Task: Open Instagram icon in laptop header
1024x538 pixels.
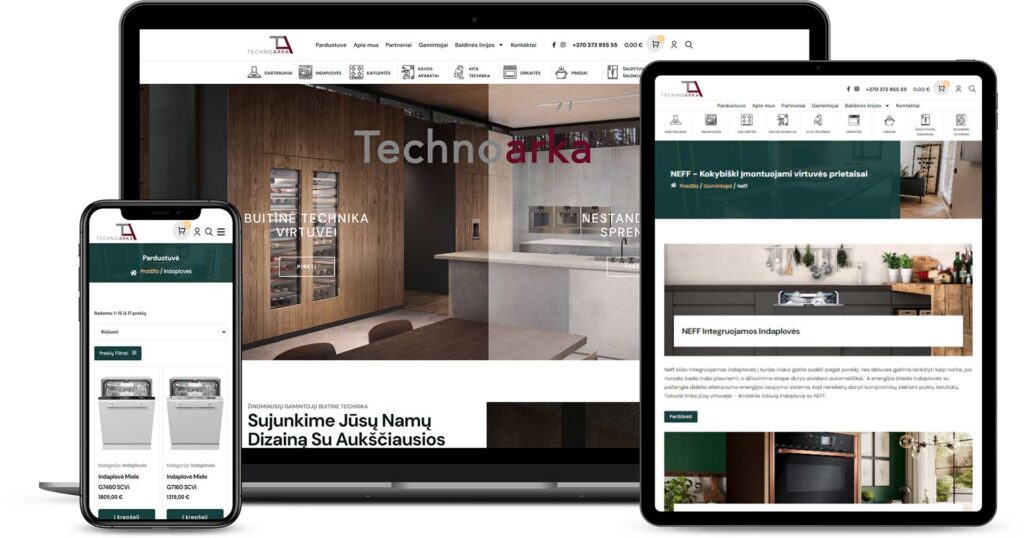Action: click(563, 45)
